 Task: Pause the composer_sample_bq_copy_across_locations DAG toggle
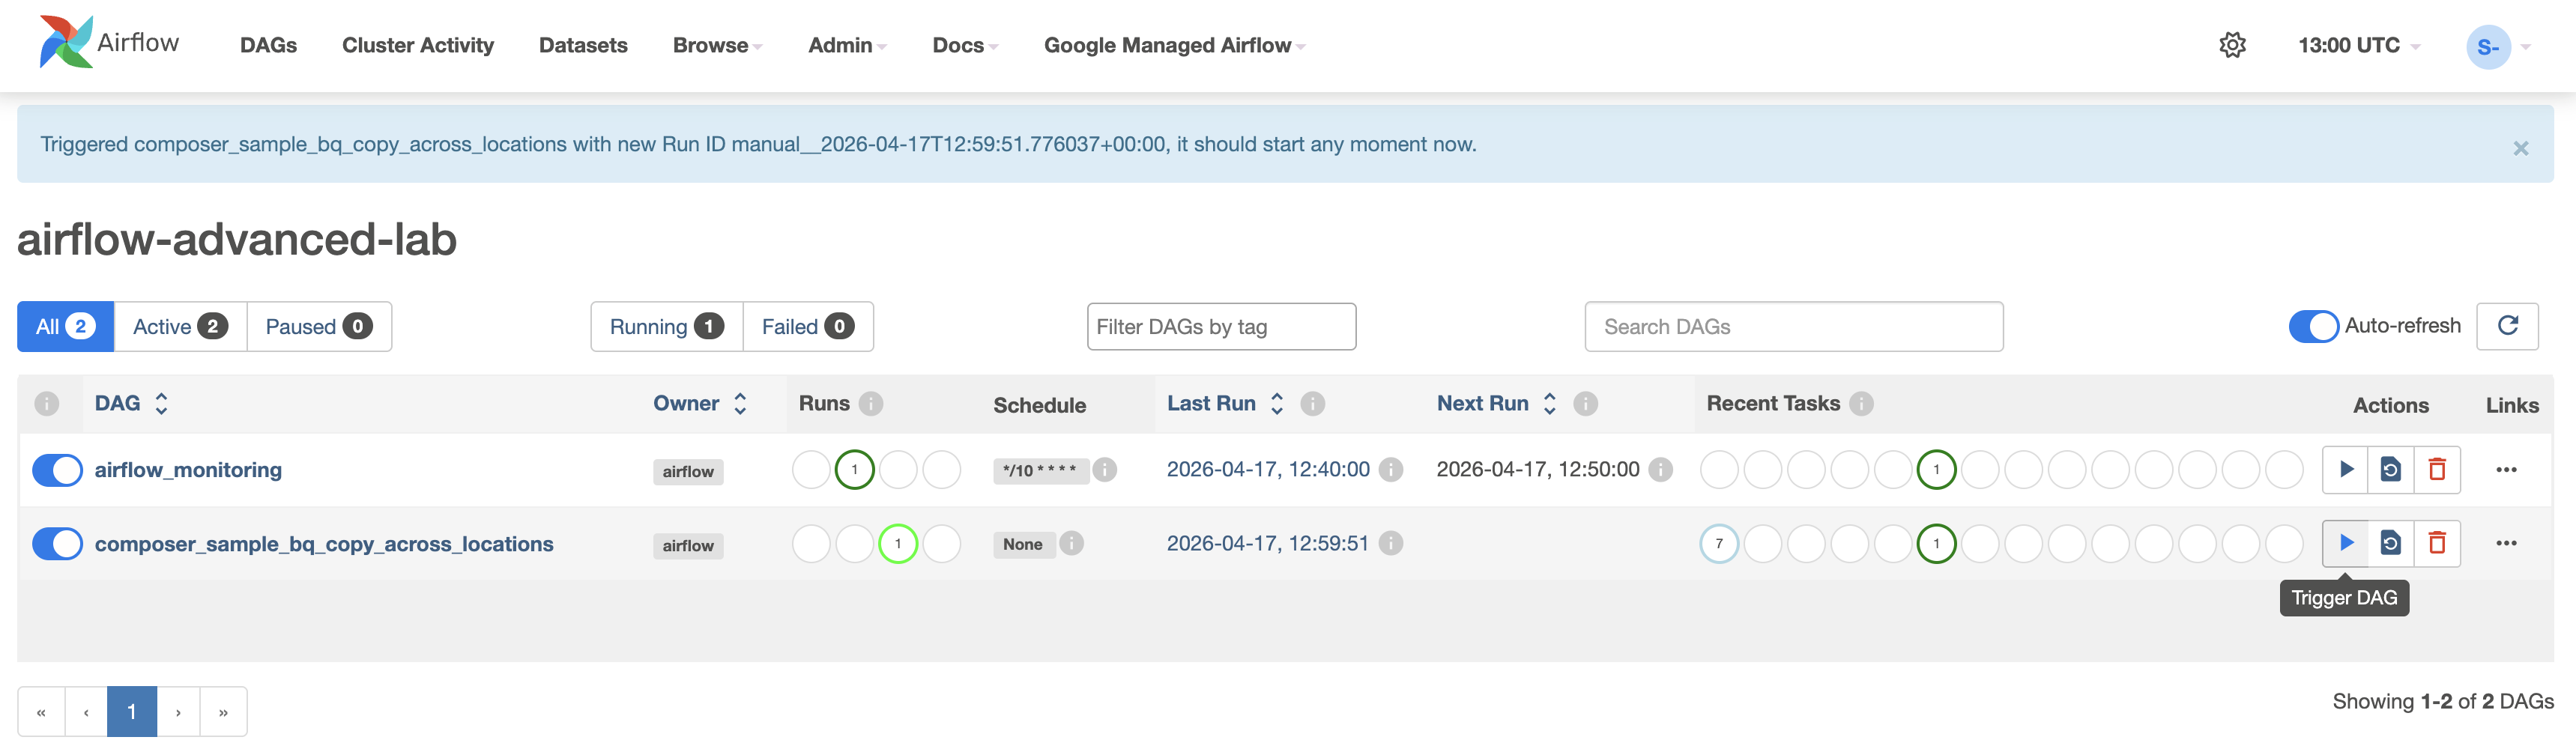pos(57,544)
